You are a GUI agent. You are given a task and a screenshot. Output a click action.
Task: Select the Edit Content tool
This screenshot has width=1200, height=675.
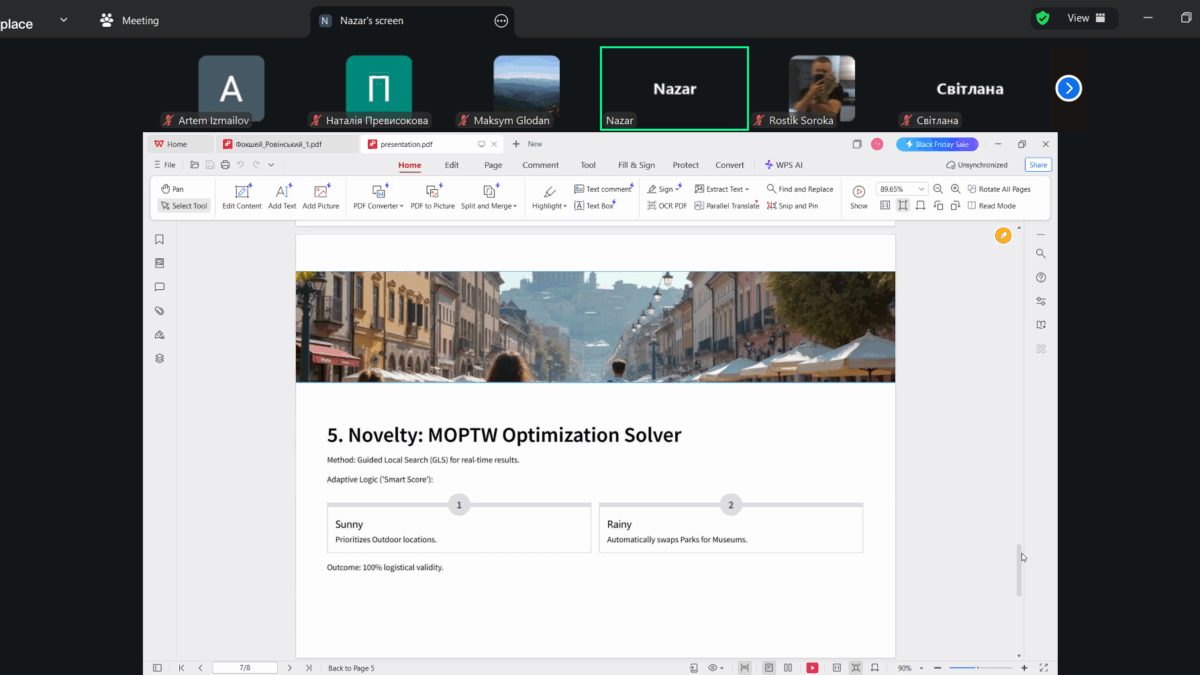point(241,196)
